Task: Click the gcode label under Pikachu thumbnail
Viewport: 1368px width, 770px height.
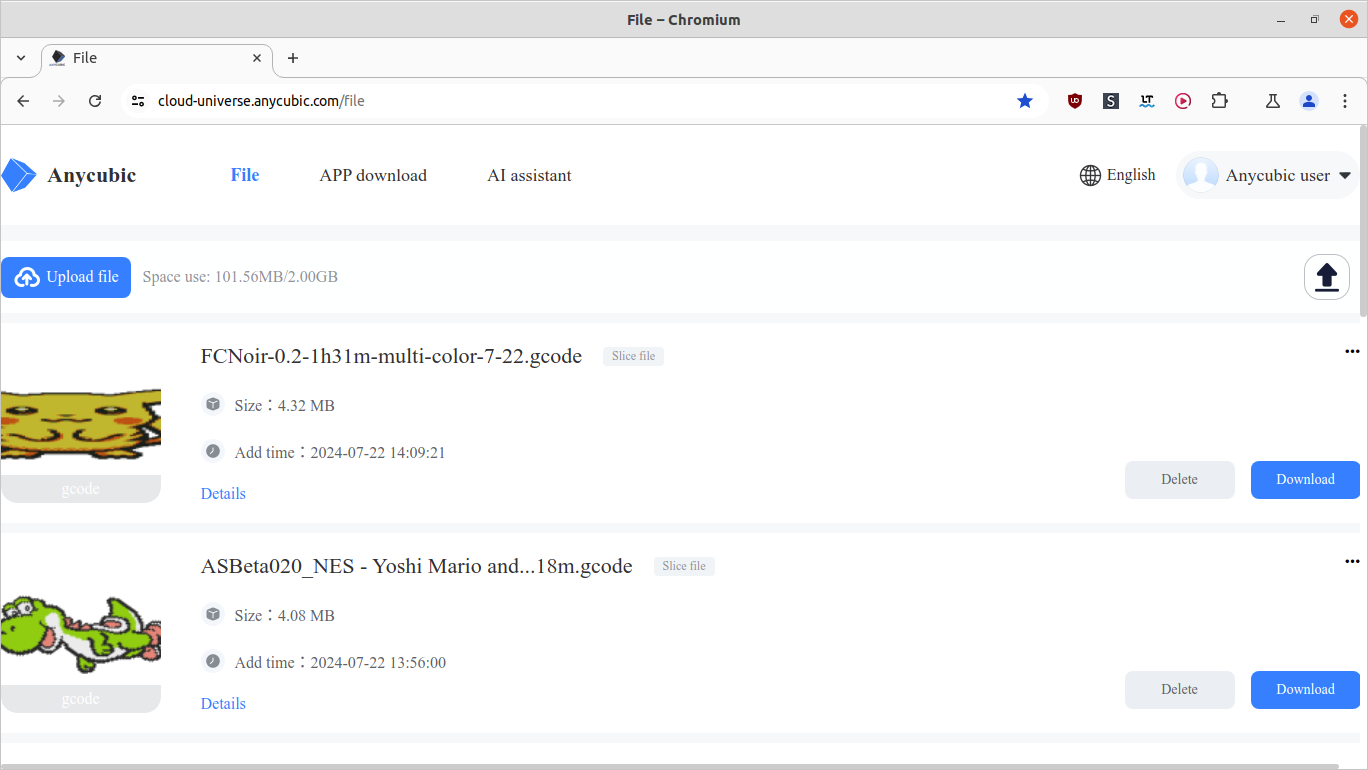Action: [80, 489]
